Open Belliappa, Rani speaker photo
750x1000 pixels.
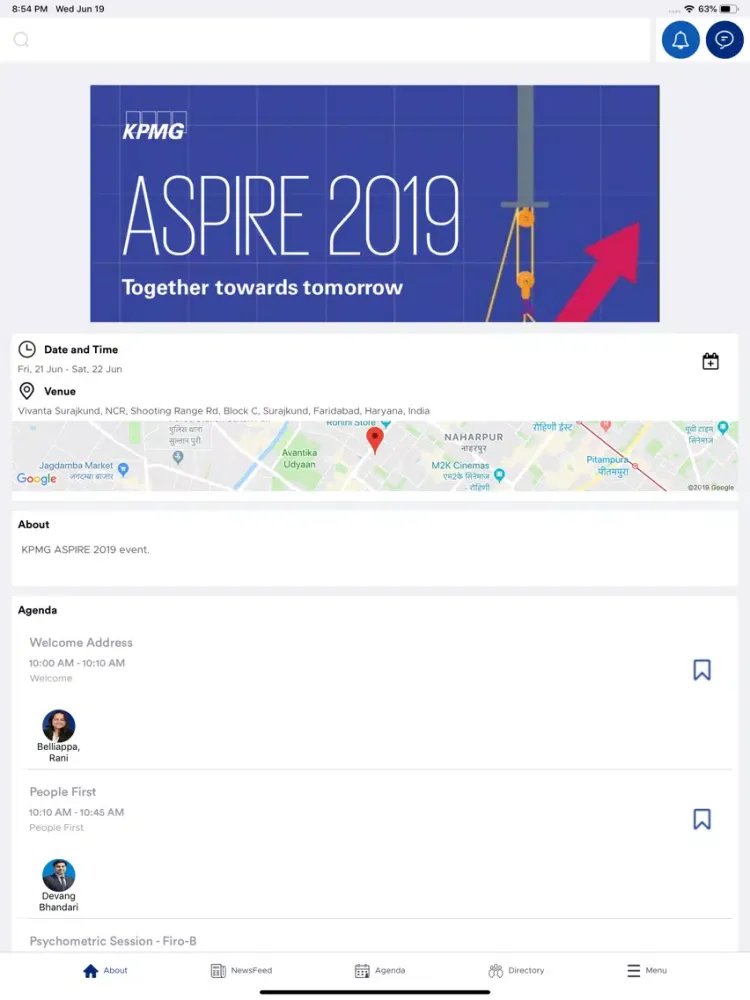click(x=59, y=726)
